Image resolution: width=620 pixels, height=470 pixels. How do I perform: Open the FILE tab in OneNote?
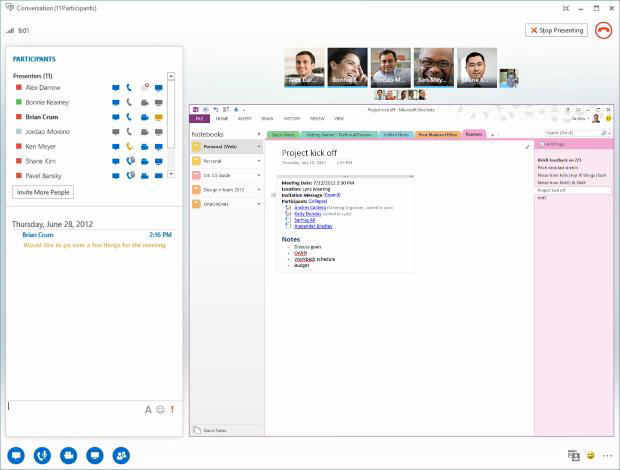(x=199, y=119)
